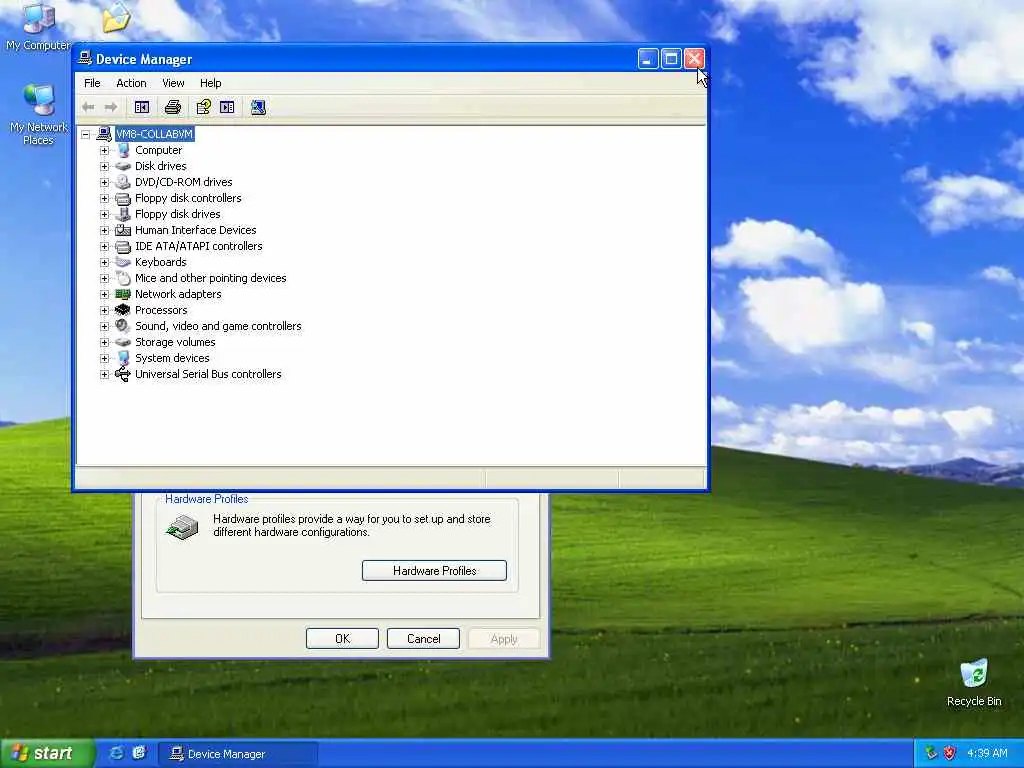Click the Device Manager taskbar button
Image resolution: width=1024 pixels, height=768 pixels.
click(x=238, y=754)
